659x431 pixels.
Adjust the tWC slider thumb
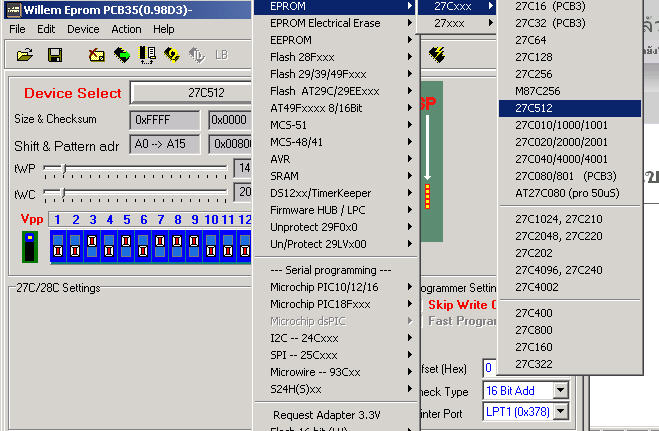(63, 193)
